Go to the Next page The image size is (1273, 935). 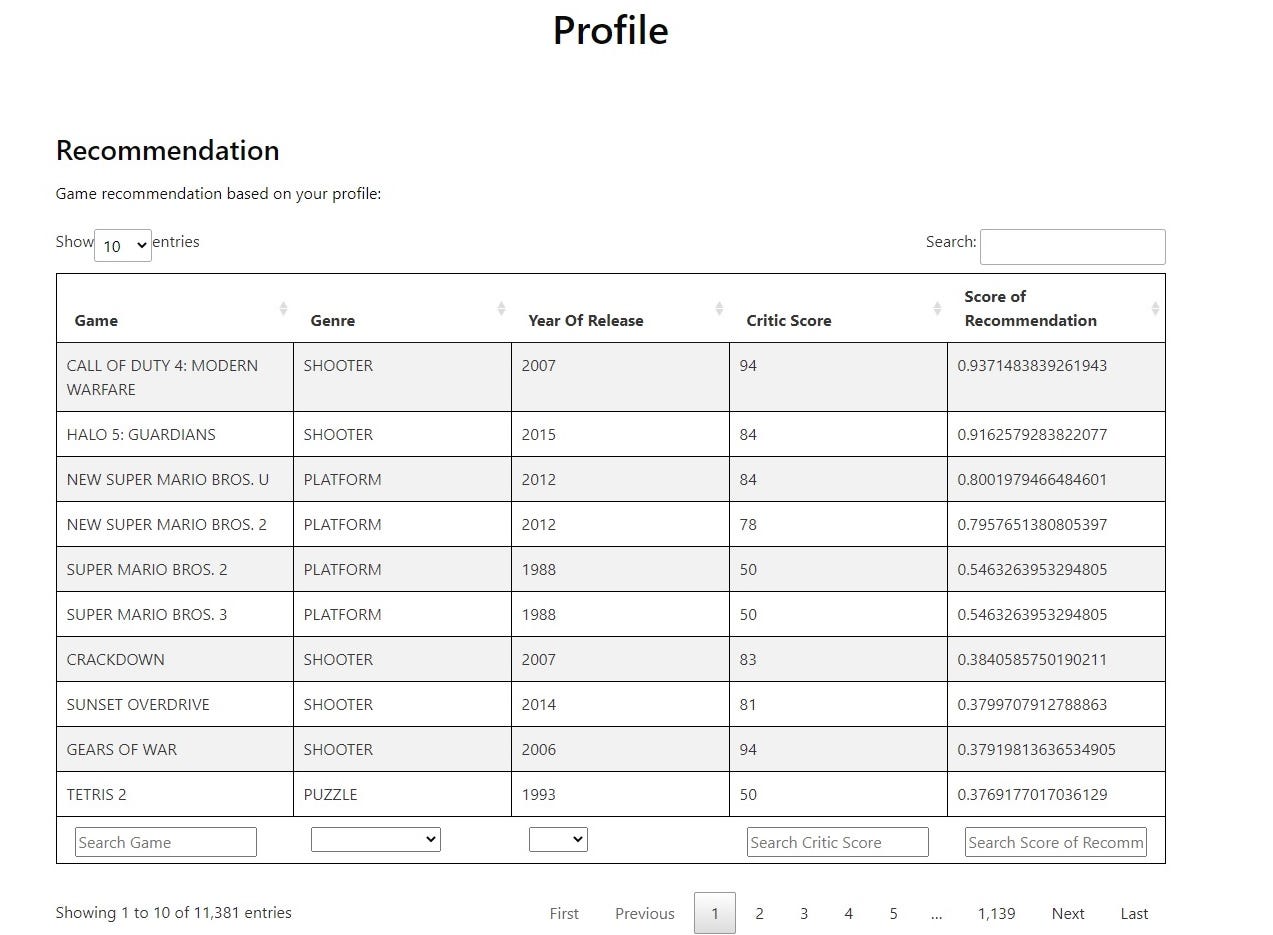click(1068, 913)
